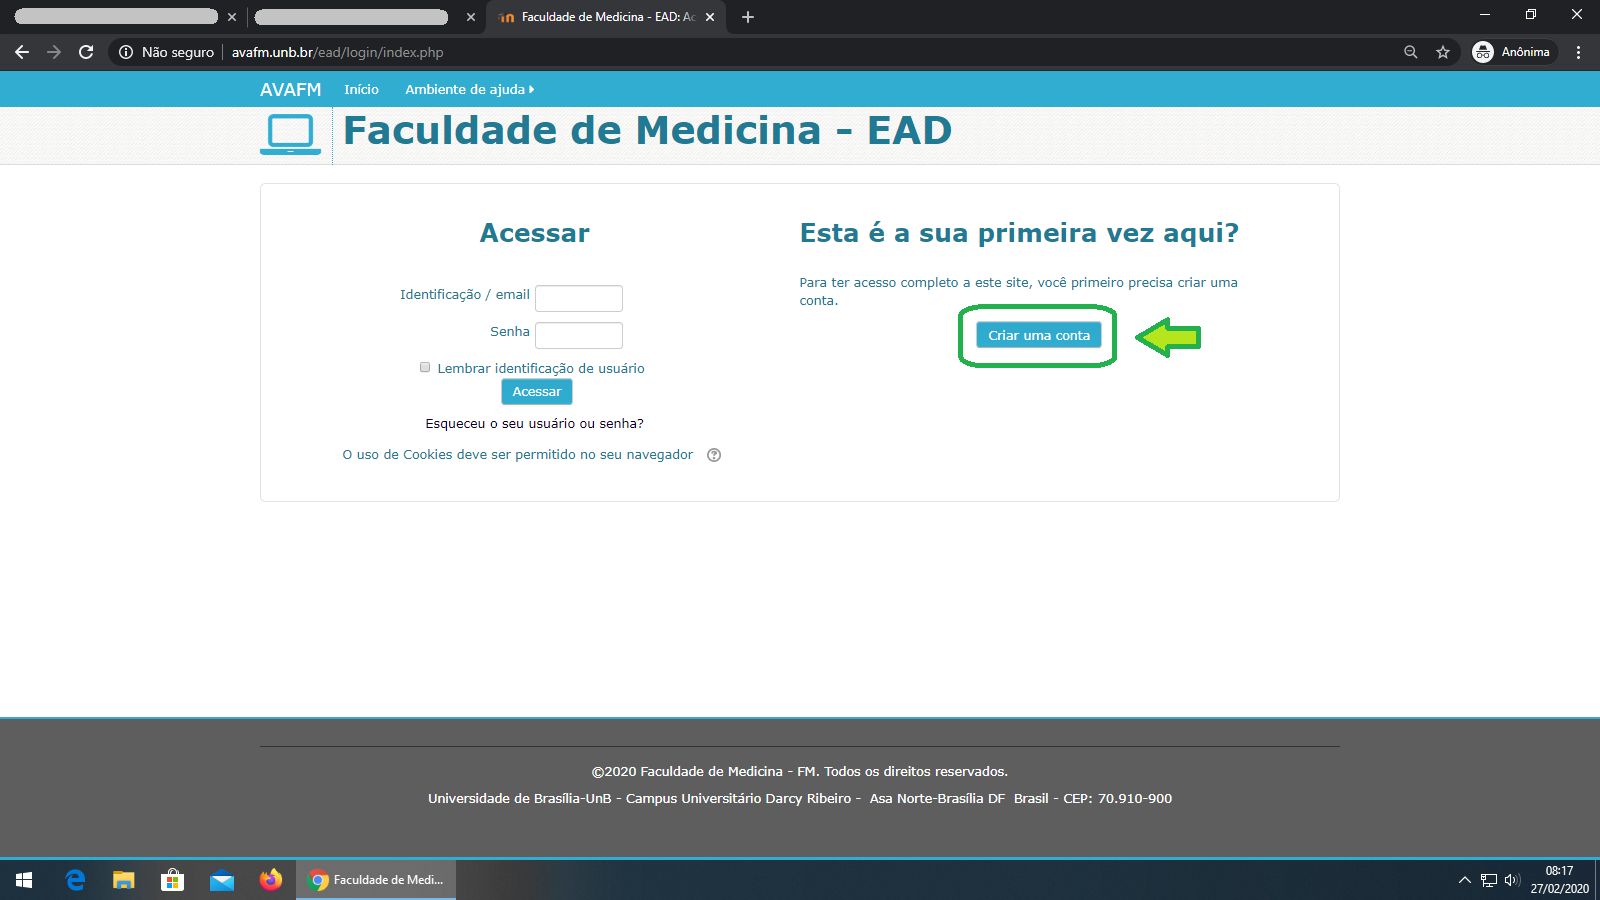Bookmark page with the star icon
Image resolution: width=1600 pixels, height=900 pixels.
pos(1443,52)
